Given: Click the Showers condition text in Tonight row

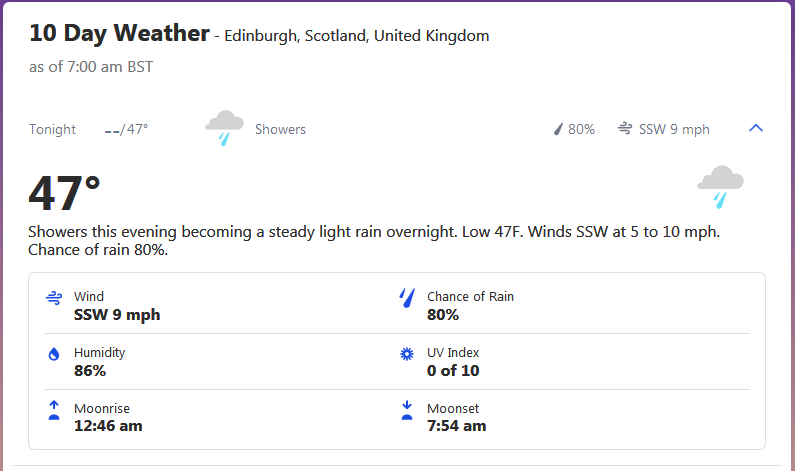Looking at the screenshot, I should tap(280, 129).
